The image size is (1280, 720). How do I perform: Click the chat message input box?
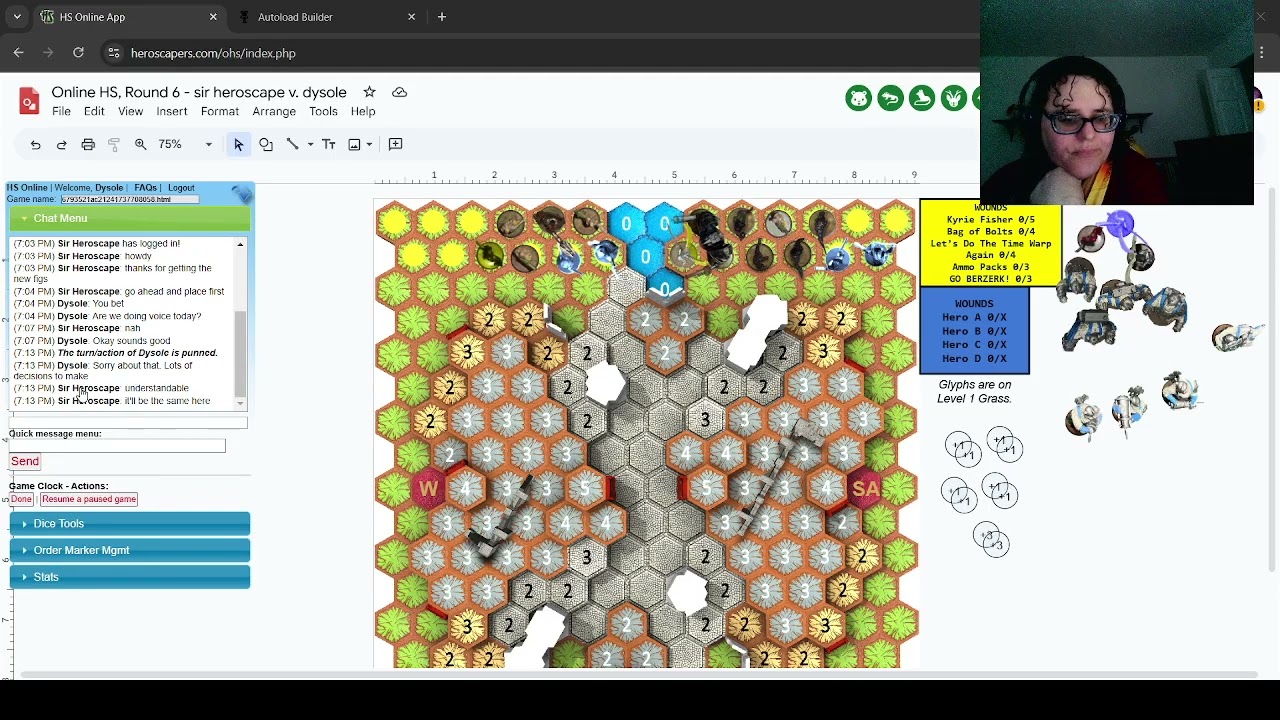128,422
